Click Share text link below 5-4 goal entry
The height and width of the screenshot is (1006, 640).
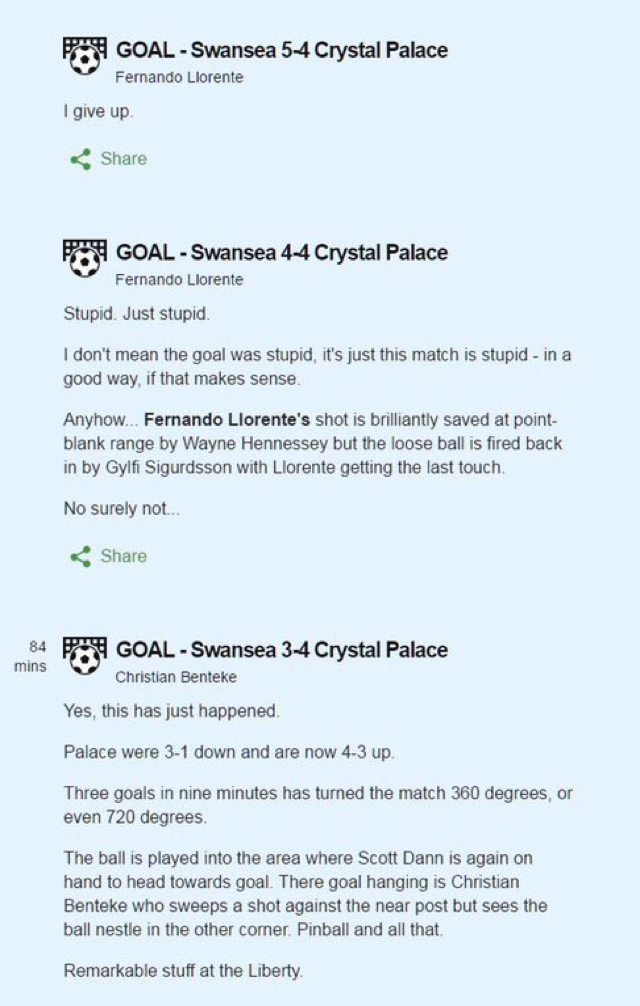tap(123, 158)
